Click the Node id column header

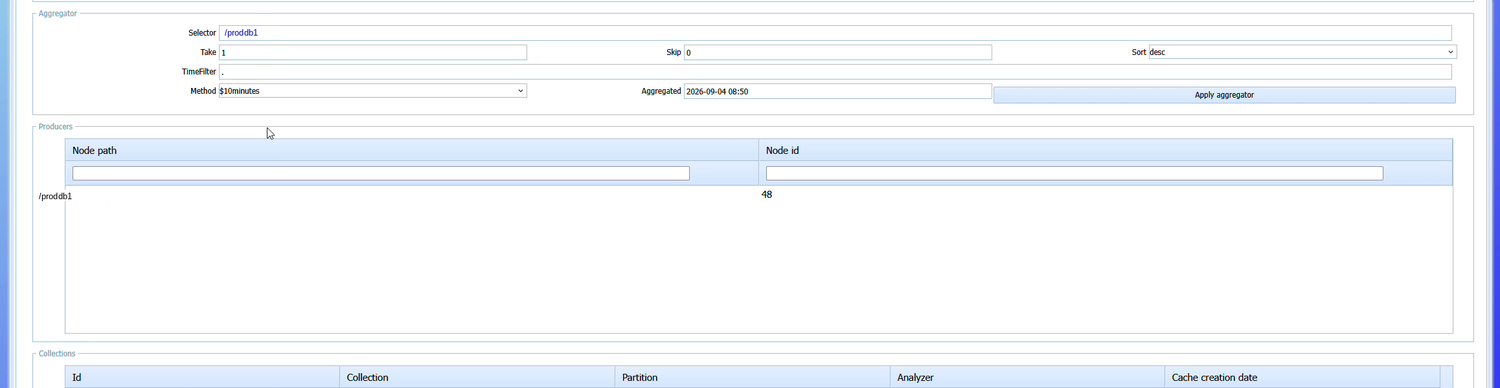tap(1106, 150)
